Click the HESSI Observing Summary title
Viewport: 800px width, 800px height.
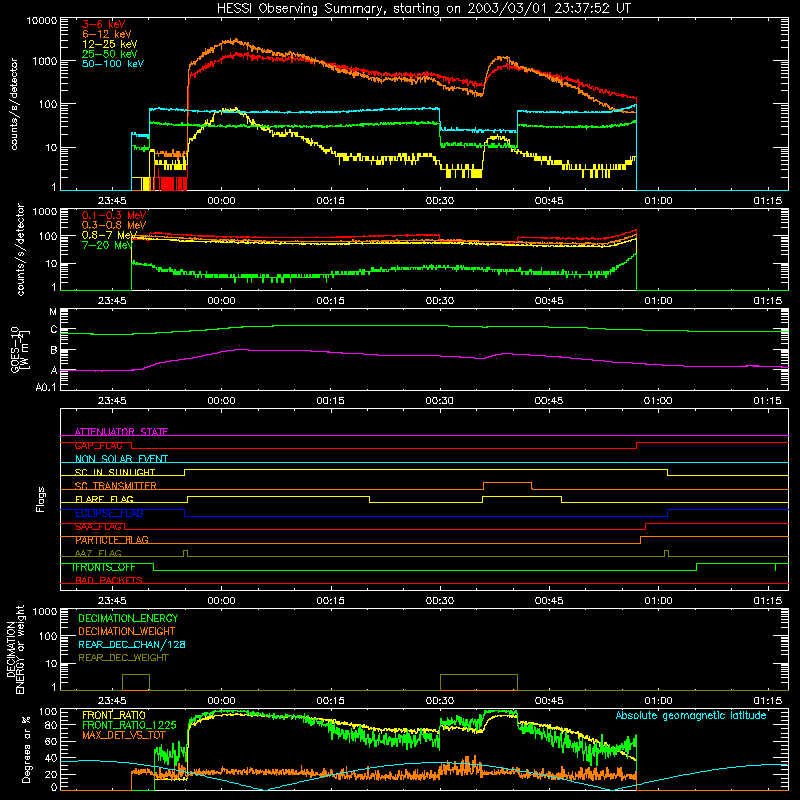click(x=423, y=9)
